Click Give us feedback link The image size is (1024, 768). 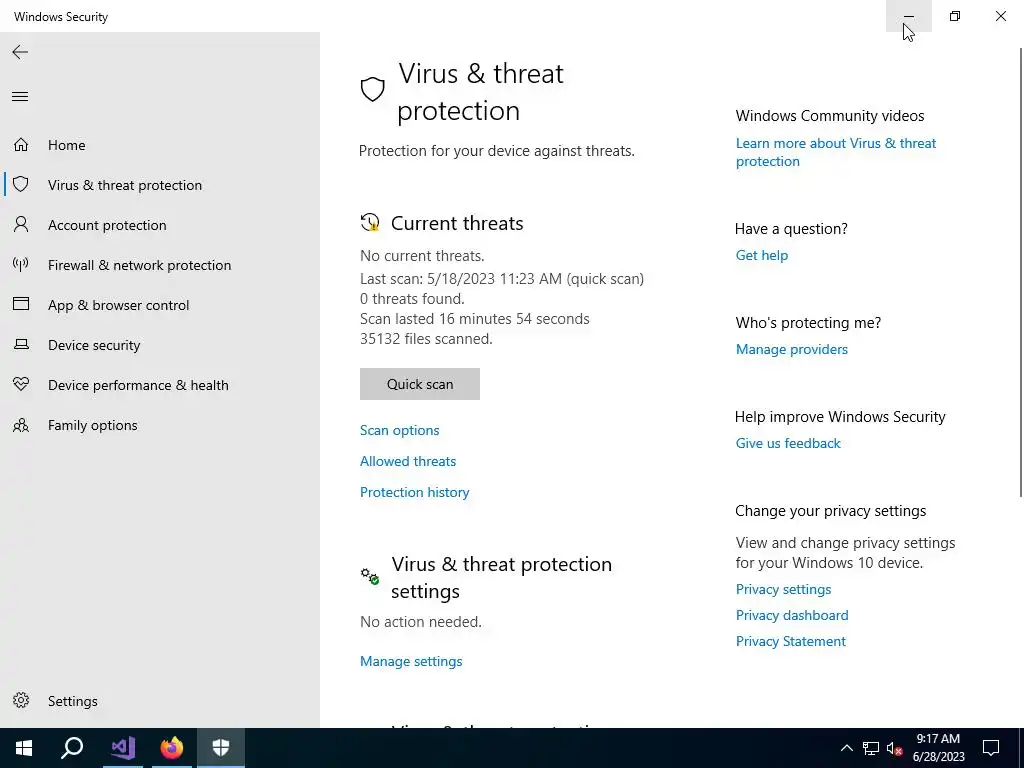788,443
